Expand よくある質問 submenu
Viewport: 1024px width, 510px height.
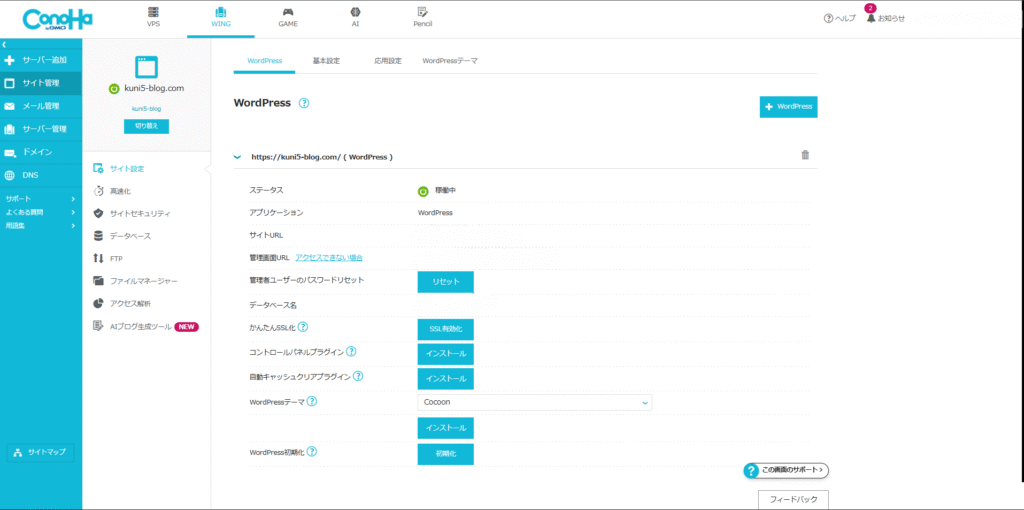[40, 212]
